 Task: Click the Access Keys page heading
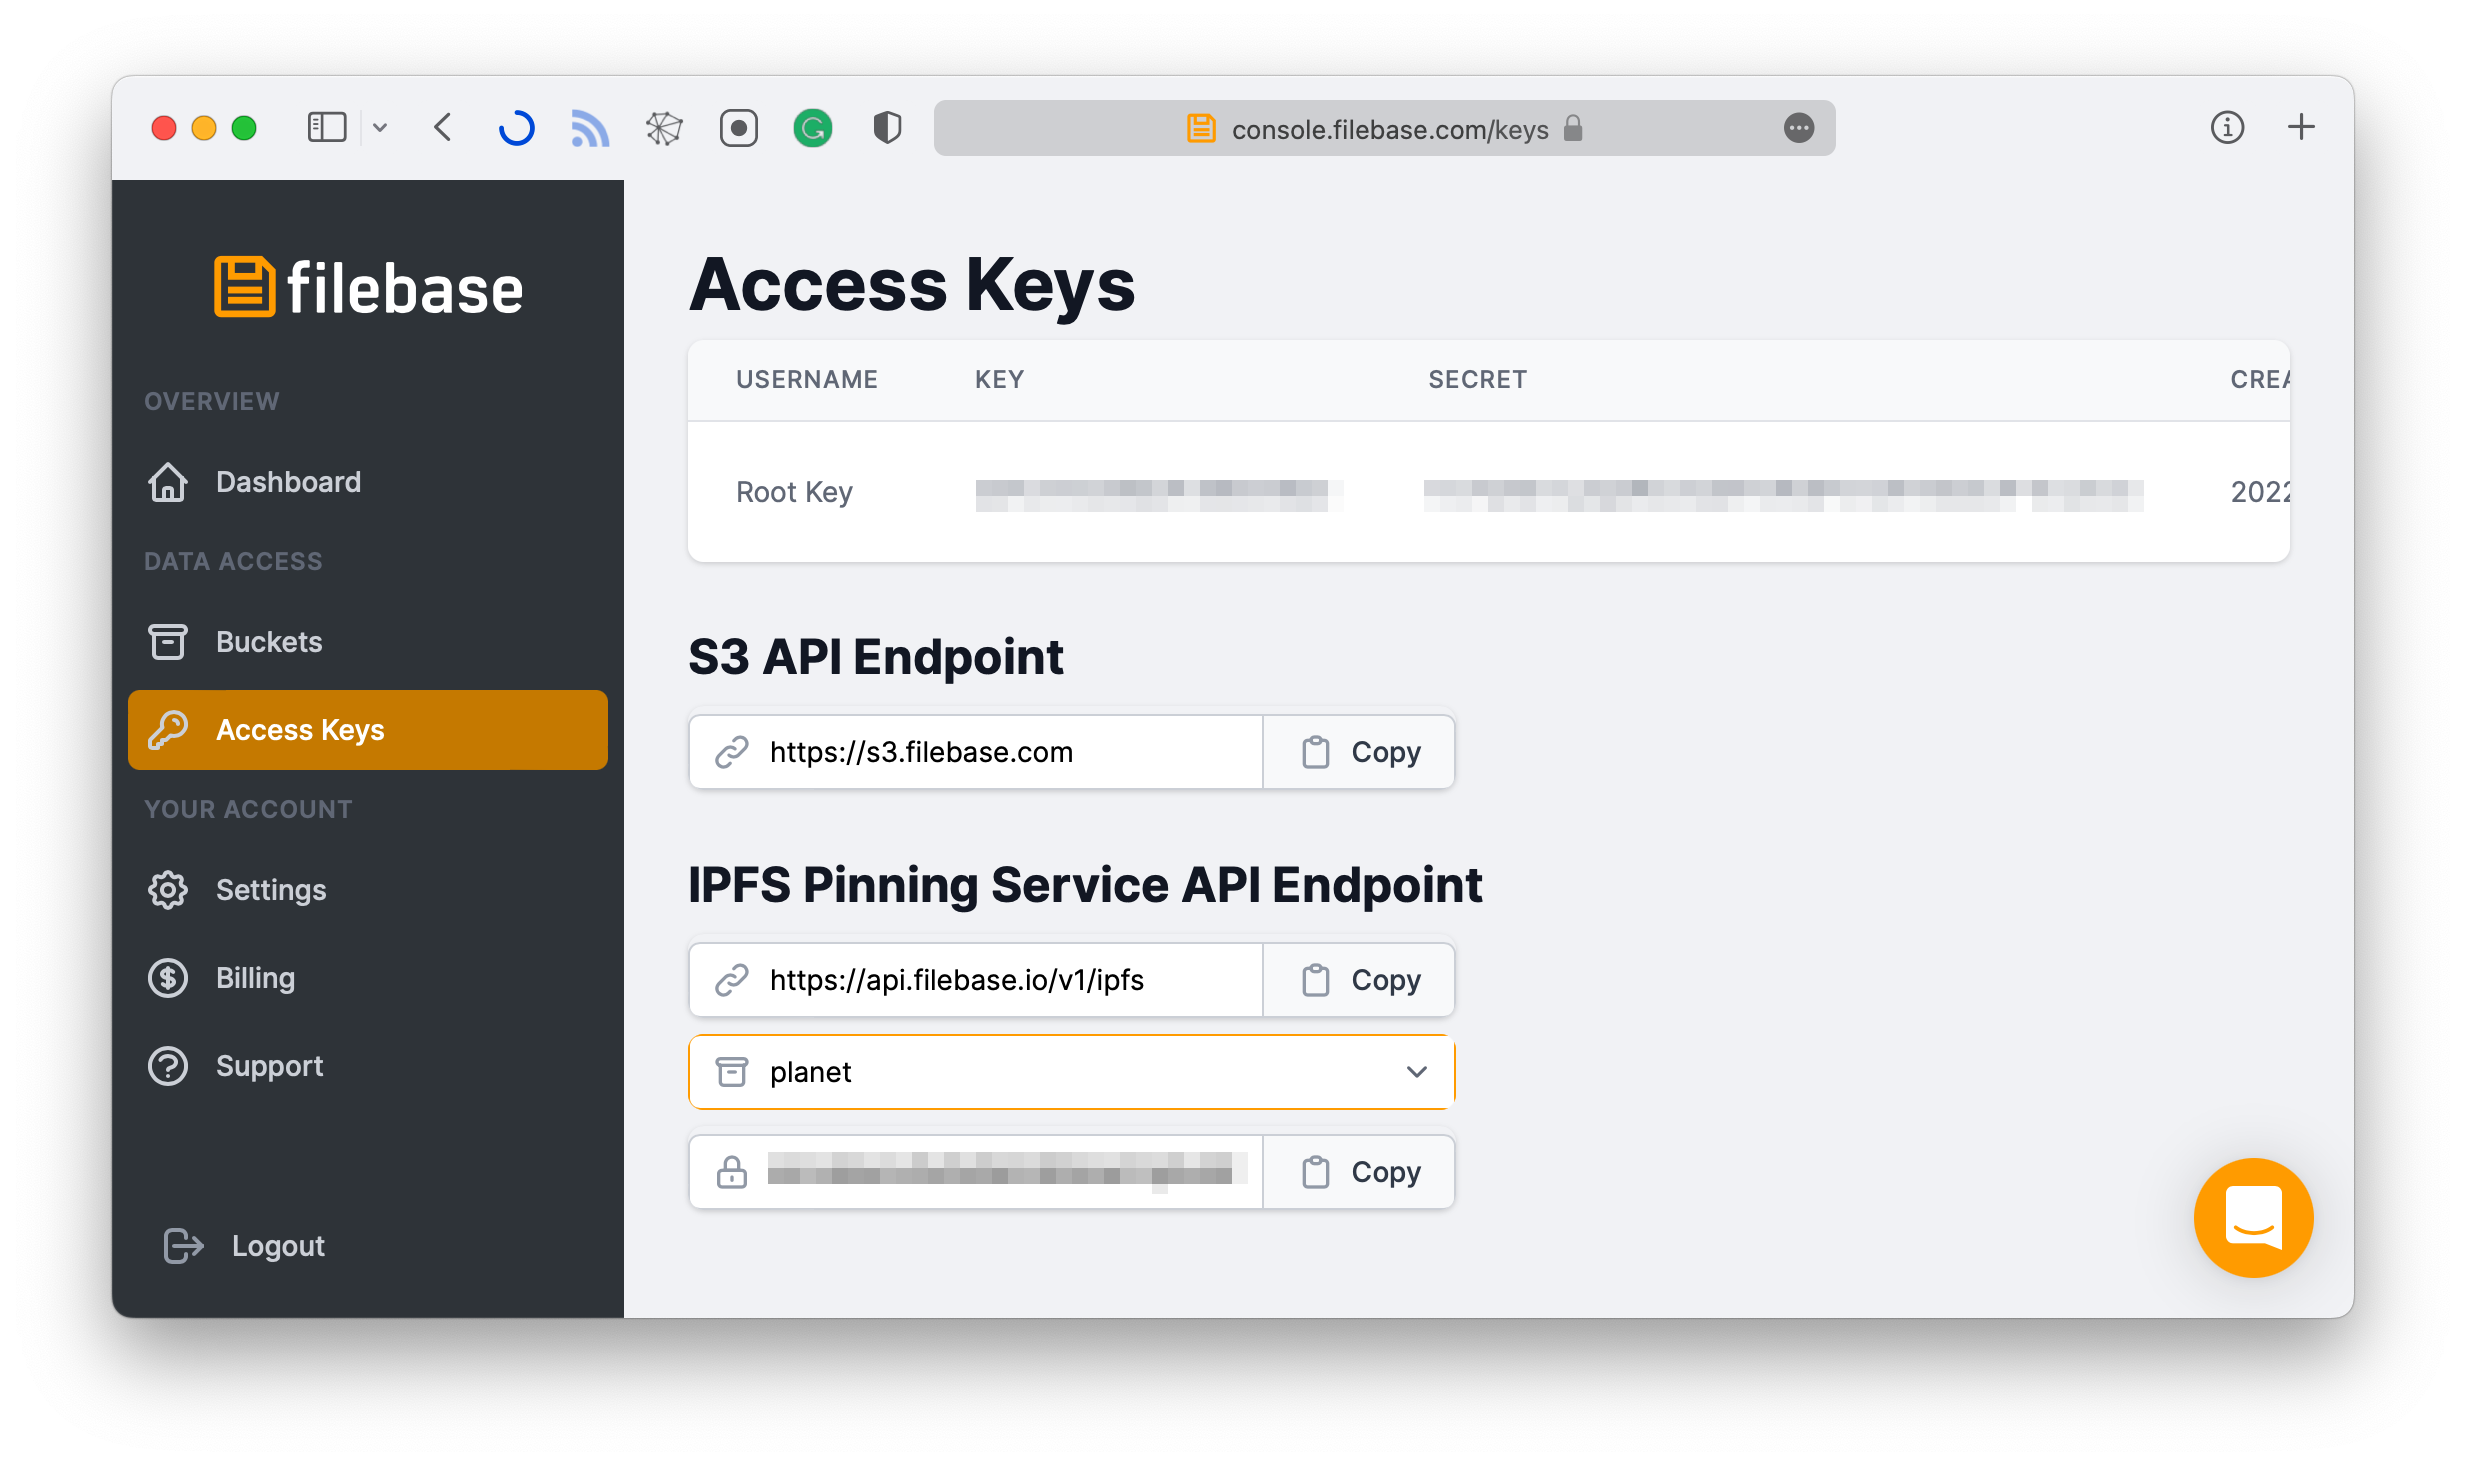point(912,286)
